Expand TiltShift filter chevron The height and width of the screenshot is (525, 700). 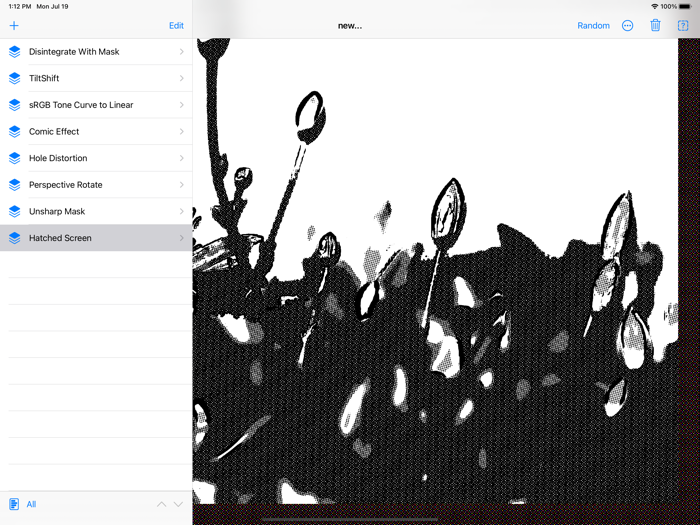click(x=181, y=78)
